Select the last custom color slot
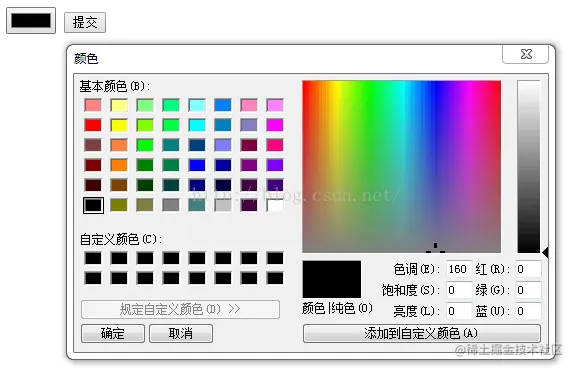The height and width of the screenshot is (368, 574). [x=275, y=278]
